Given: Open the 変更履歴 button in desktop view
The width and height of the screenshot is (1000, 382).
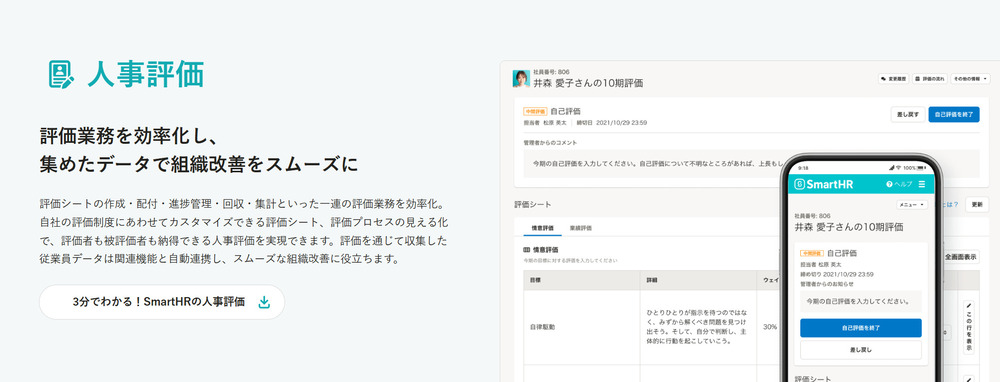Looking at the screenshot, I should coord(893,79).
